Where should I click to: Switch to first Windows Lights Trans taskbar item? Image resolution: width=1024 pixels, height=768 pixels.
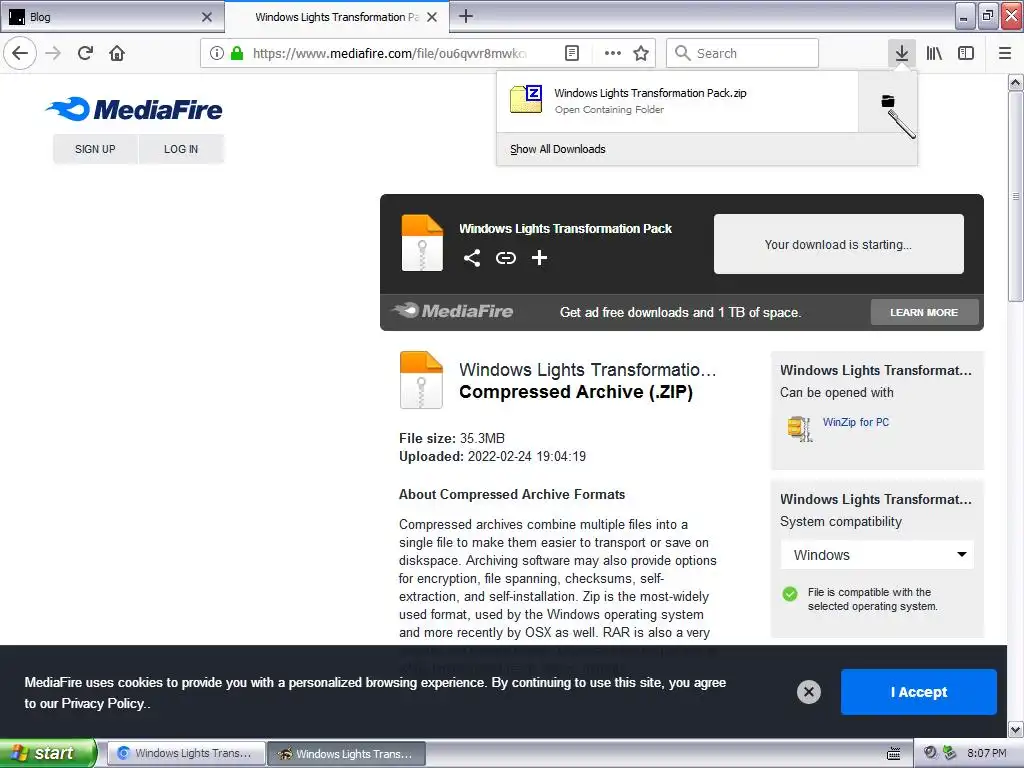click(x=186, y=753)
